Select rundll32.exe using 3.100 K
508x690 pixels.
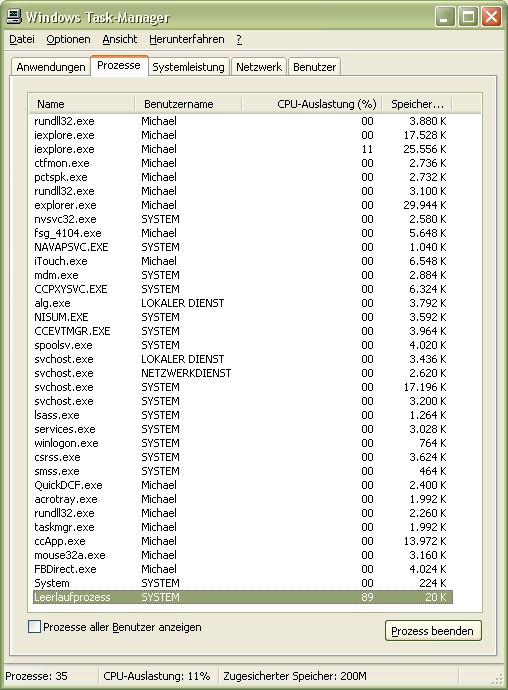(243, 191)
